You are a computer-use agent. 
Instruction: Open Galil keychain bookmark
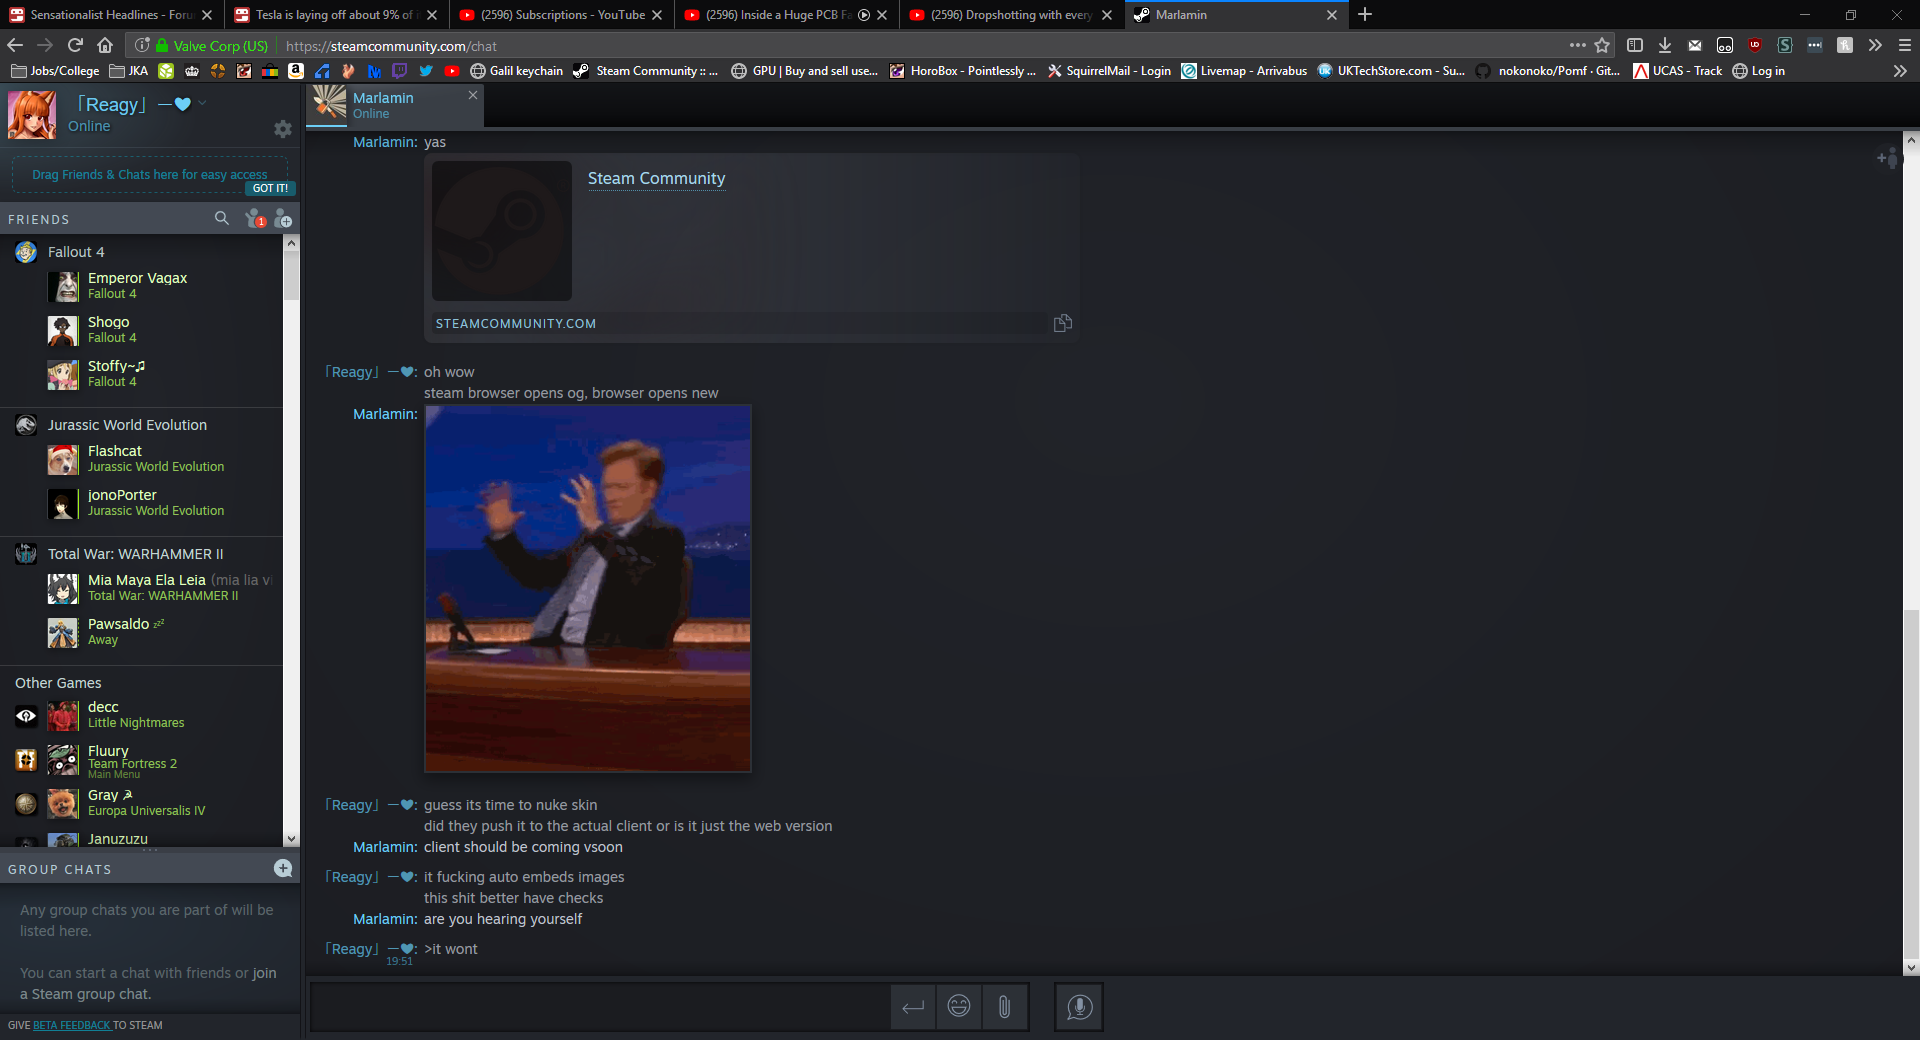click(517, 71)
